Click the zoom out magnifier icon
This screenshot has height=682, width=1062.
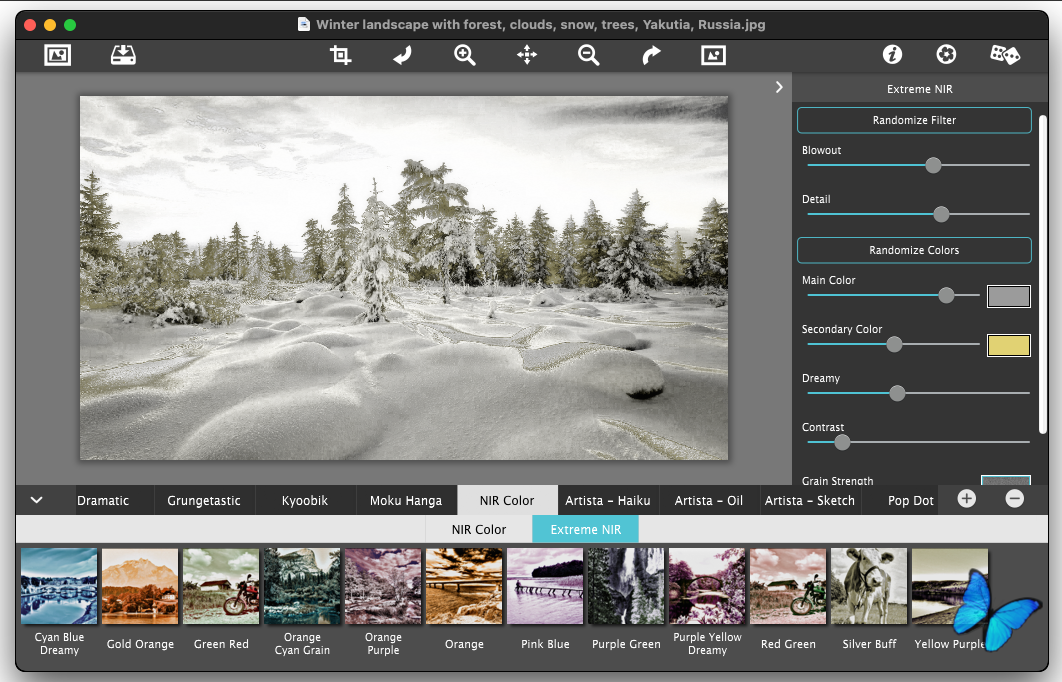click(589, 56)
